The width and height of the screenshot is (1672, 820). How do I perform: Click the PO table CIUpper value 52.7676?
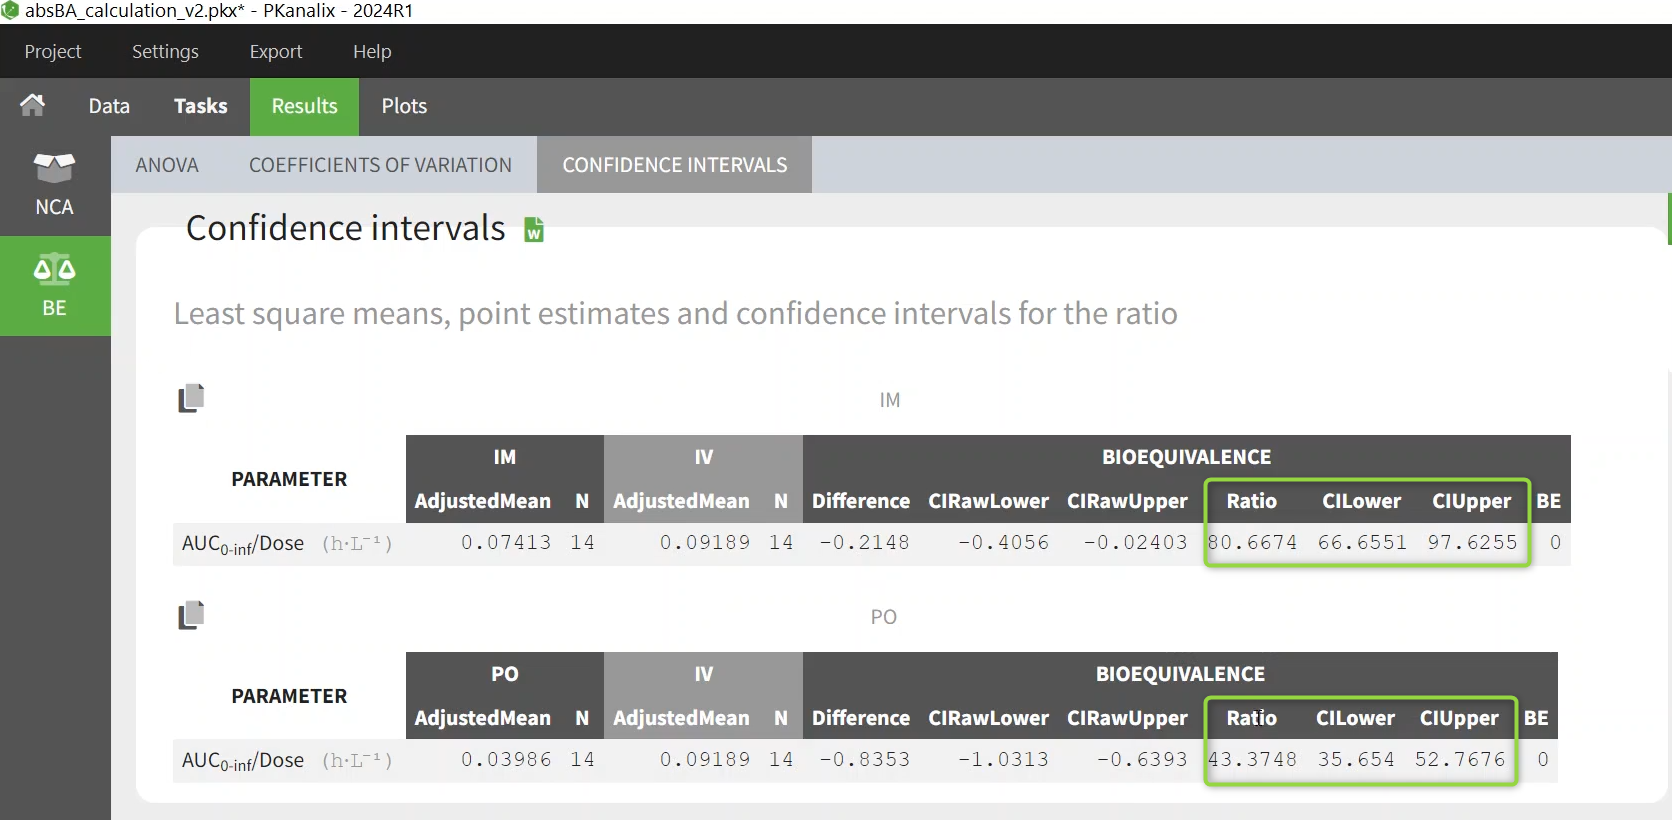point(1459,759)
